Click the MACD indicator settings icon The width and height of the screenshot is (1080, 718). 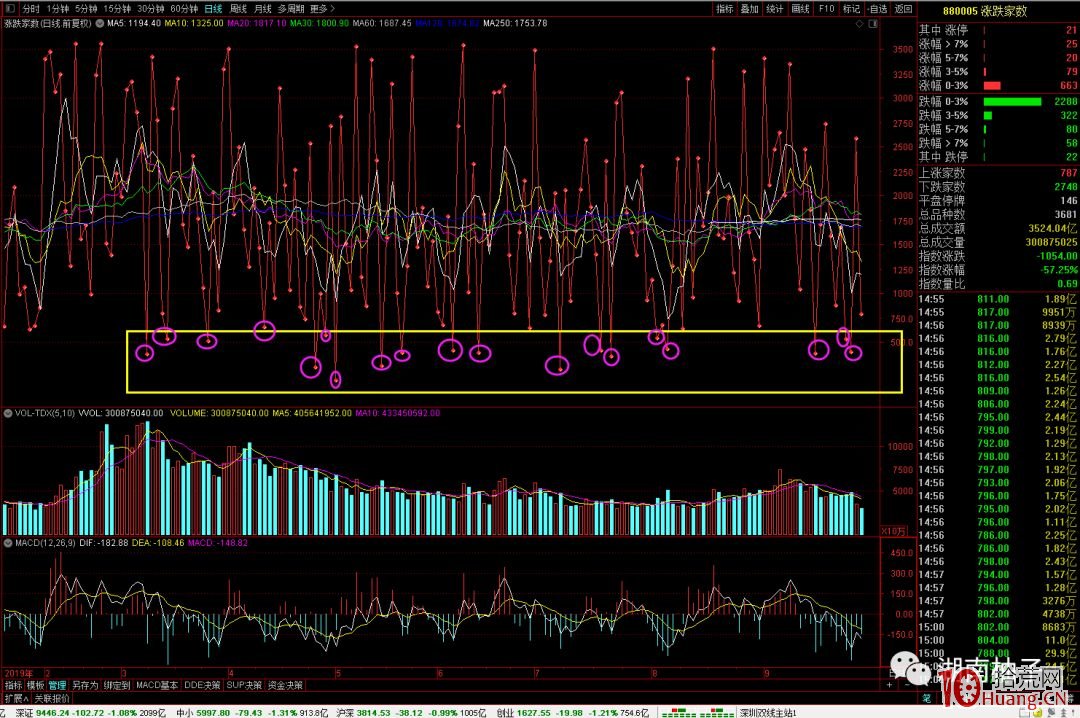[8, 542]
